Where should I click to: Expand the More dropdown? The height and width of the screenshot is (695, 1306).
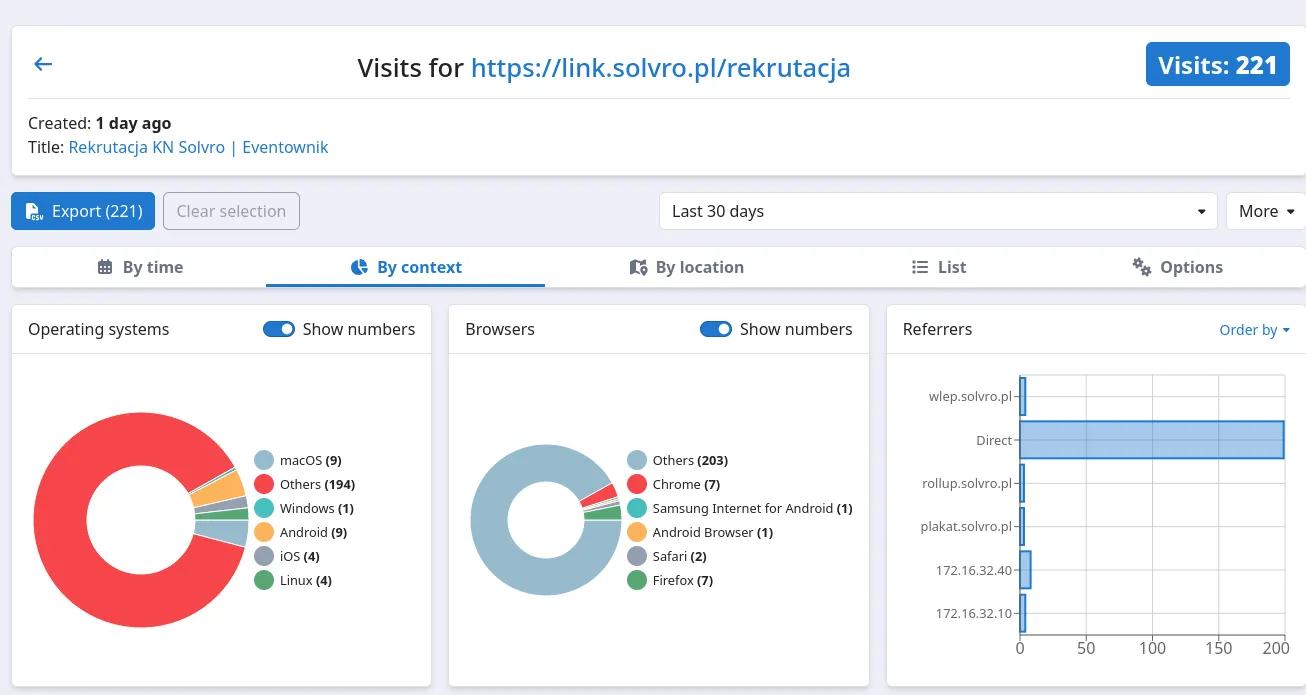click(x=1266, y=211)
